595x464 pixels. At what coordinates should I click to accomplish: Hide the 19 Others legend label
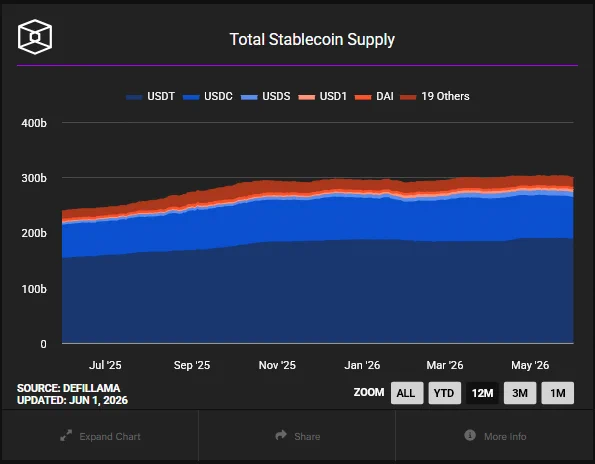tap(445, 96)
